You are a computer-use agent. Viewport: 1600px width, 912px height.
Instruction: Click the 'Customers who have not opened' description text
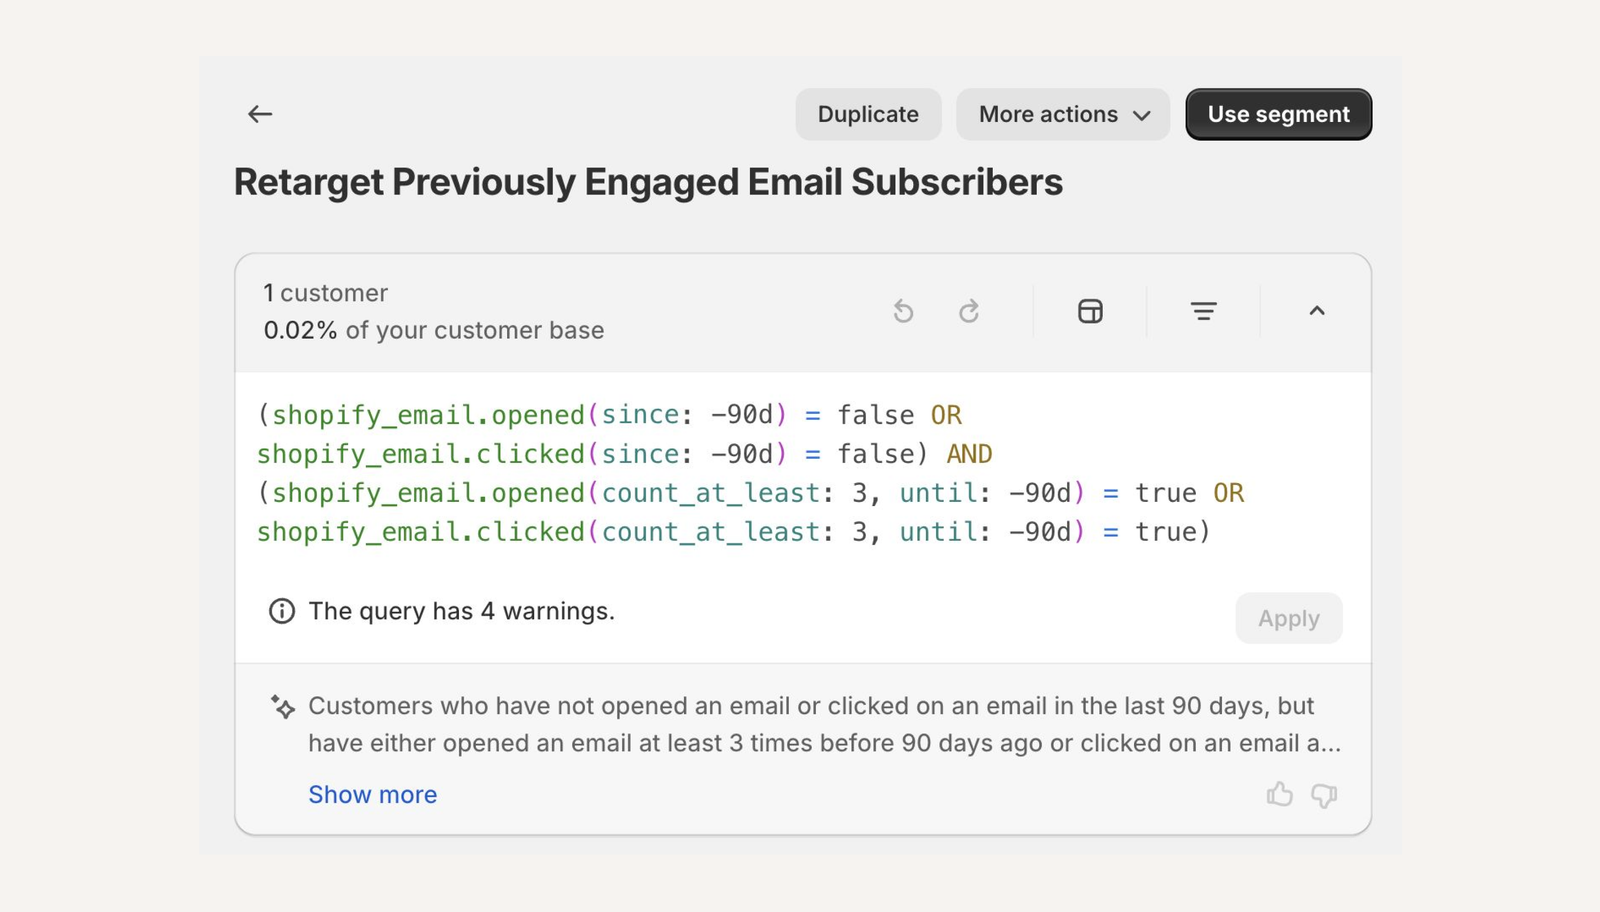pos(824,724)
